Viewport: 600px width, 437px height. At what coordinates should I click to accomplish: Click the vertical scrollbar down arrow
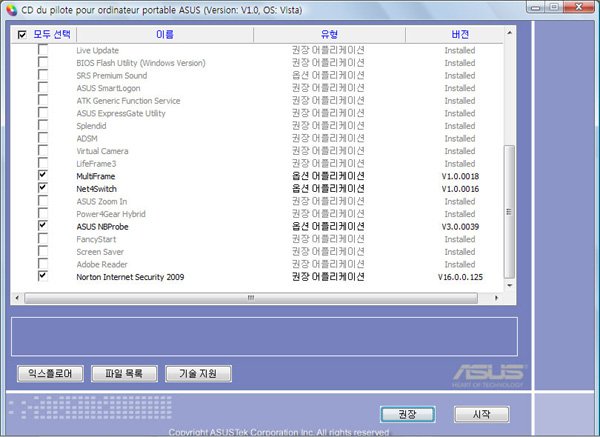tap(509, 285)
